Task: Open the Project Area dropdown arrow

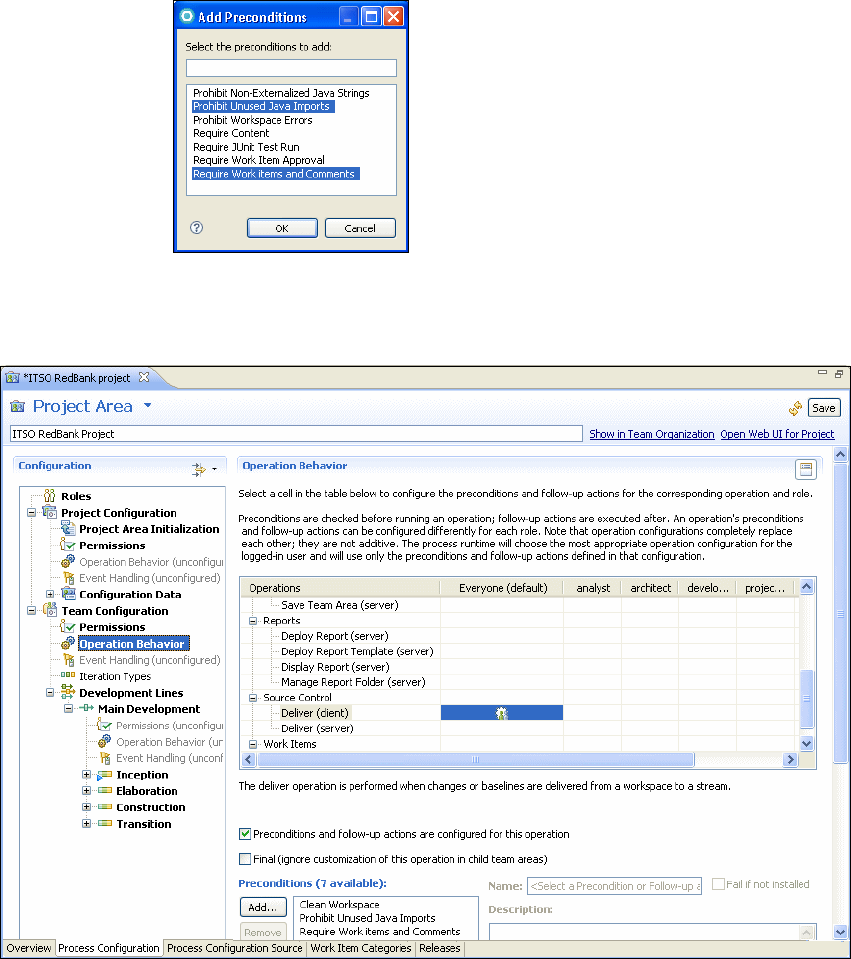Action: click(x=147, y=405)
